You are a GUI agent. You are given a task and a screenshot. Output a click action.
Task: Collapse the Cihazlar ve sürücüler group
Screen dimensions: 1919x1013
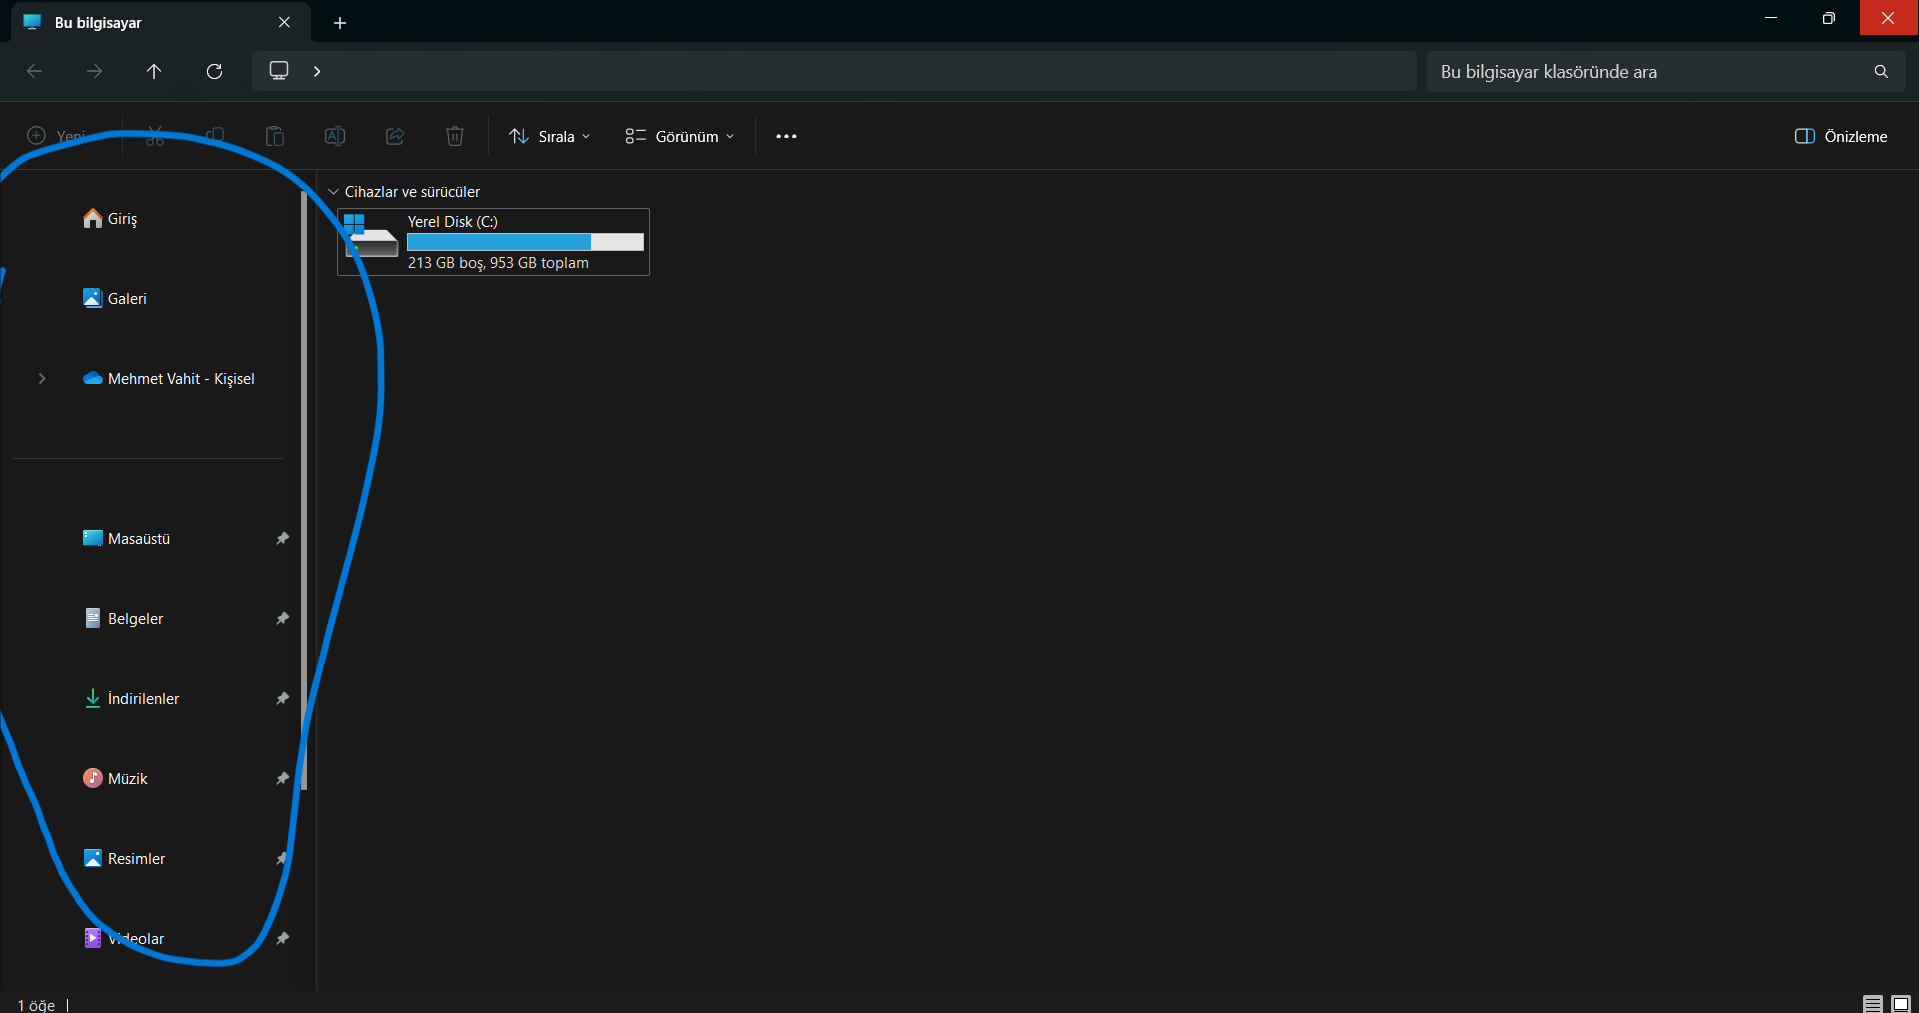pyautogui.click(x=333, y=191)
